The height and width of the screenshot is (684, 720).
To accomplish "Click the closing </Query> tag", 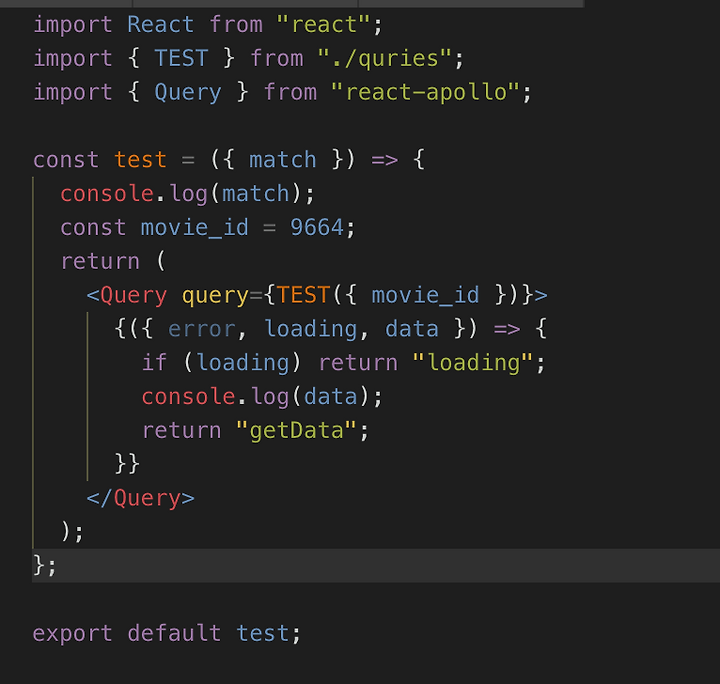I will (x=141, y=499).
